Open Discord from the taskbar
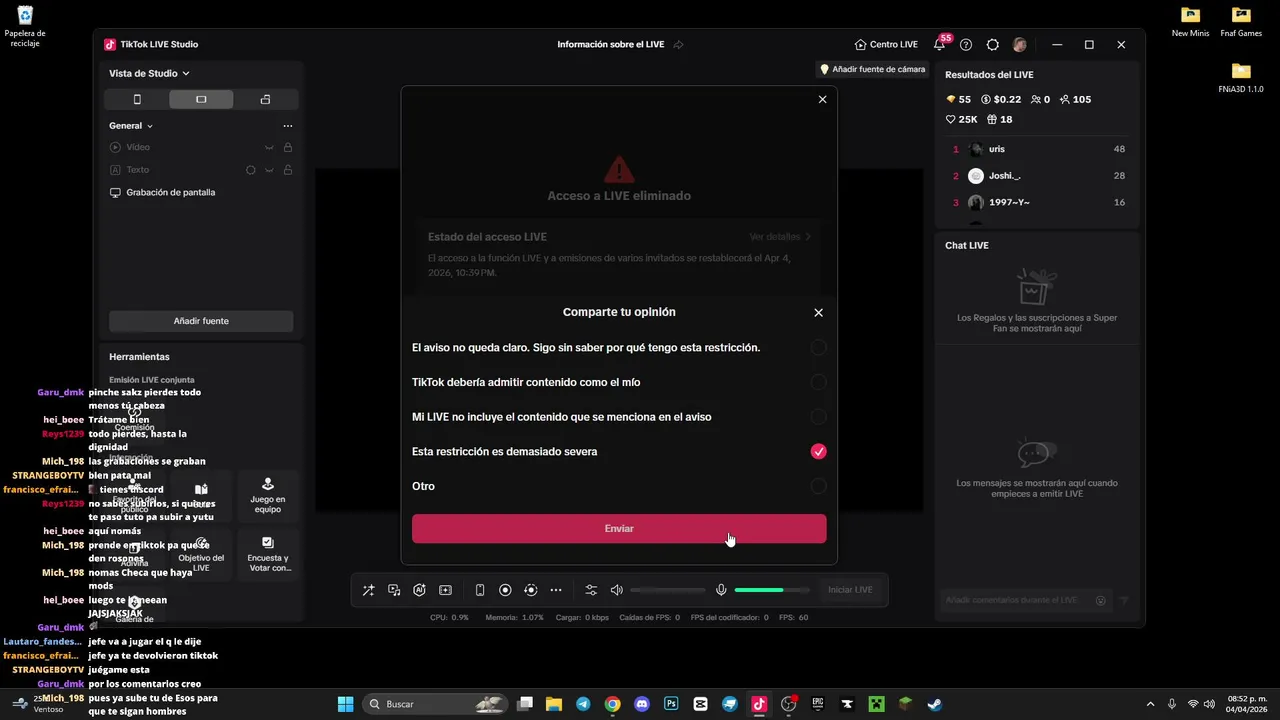Viewport: 1280px width, 720px height. [642, 704]
